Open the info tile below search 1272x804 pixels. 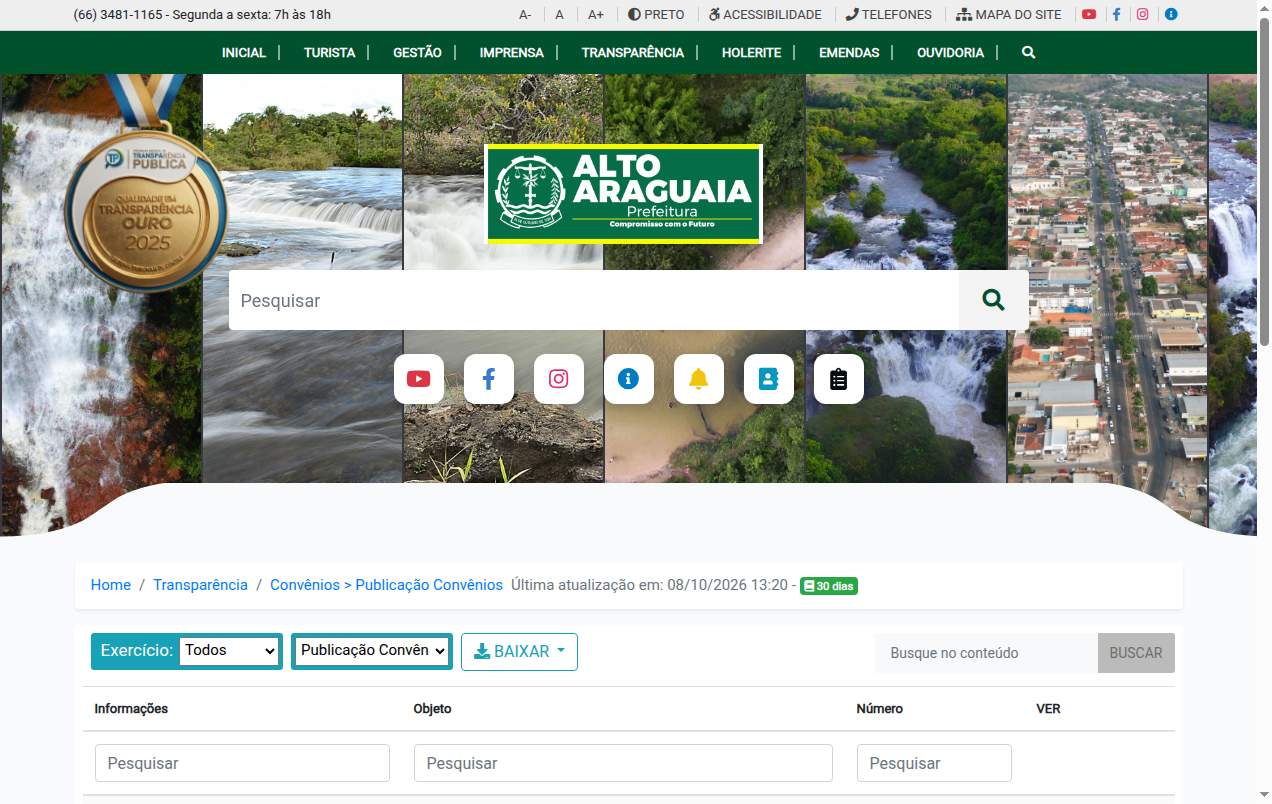pyautogui.click(x=629, y=379)
